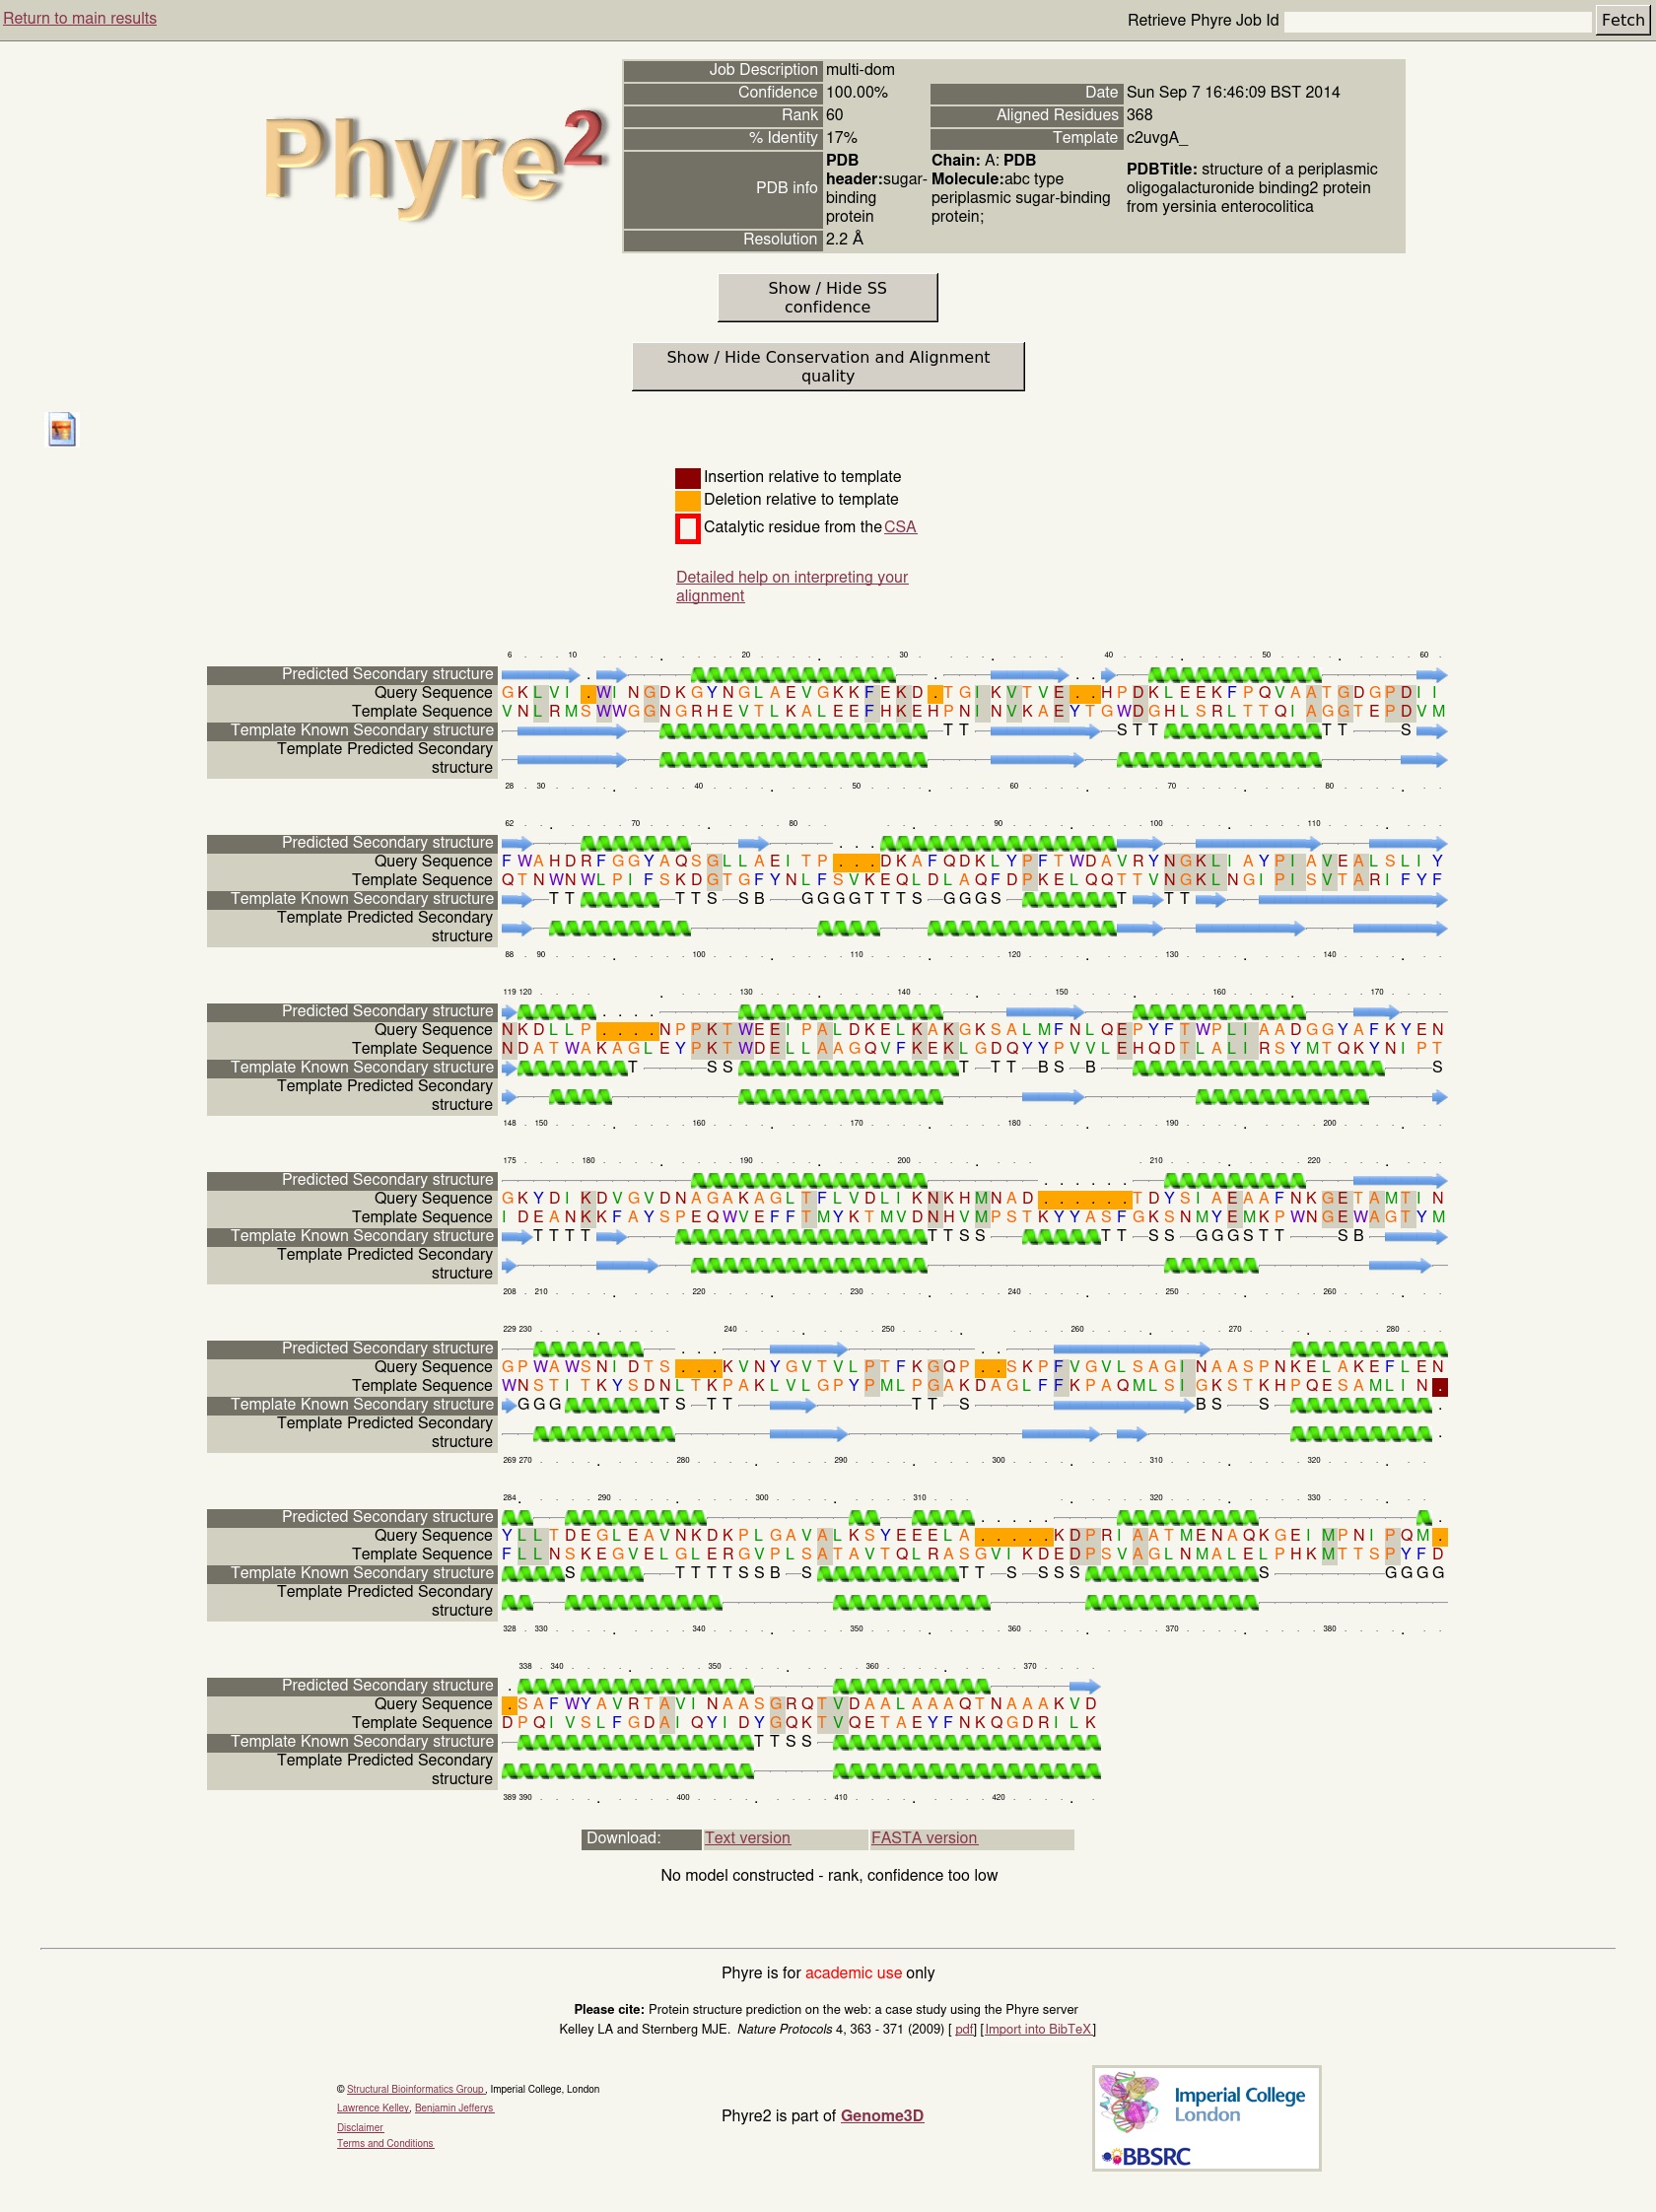Open the Genome3D link

click(881, 2115)
